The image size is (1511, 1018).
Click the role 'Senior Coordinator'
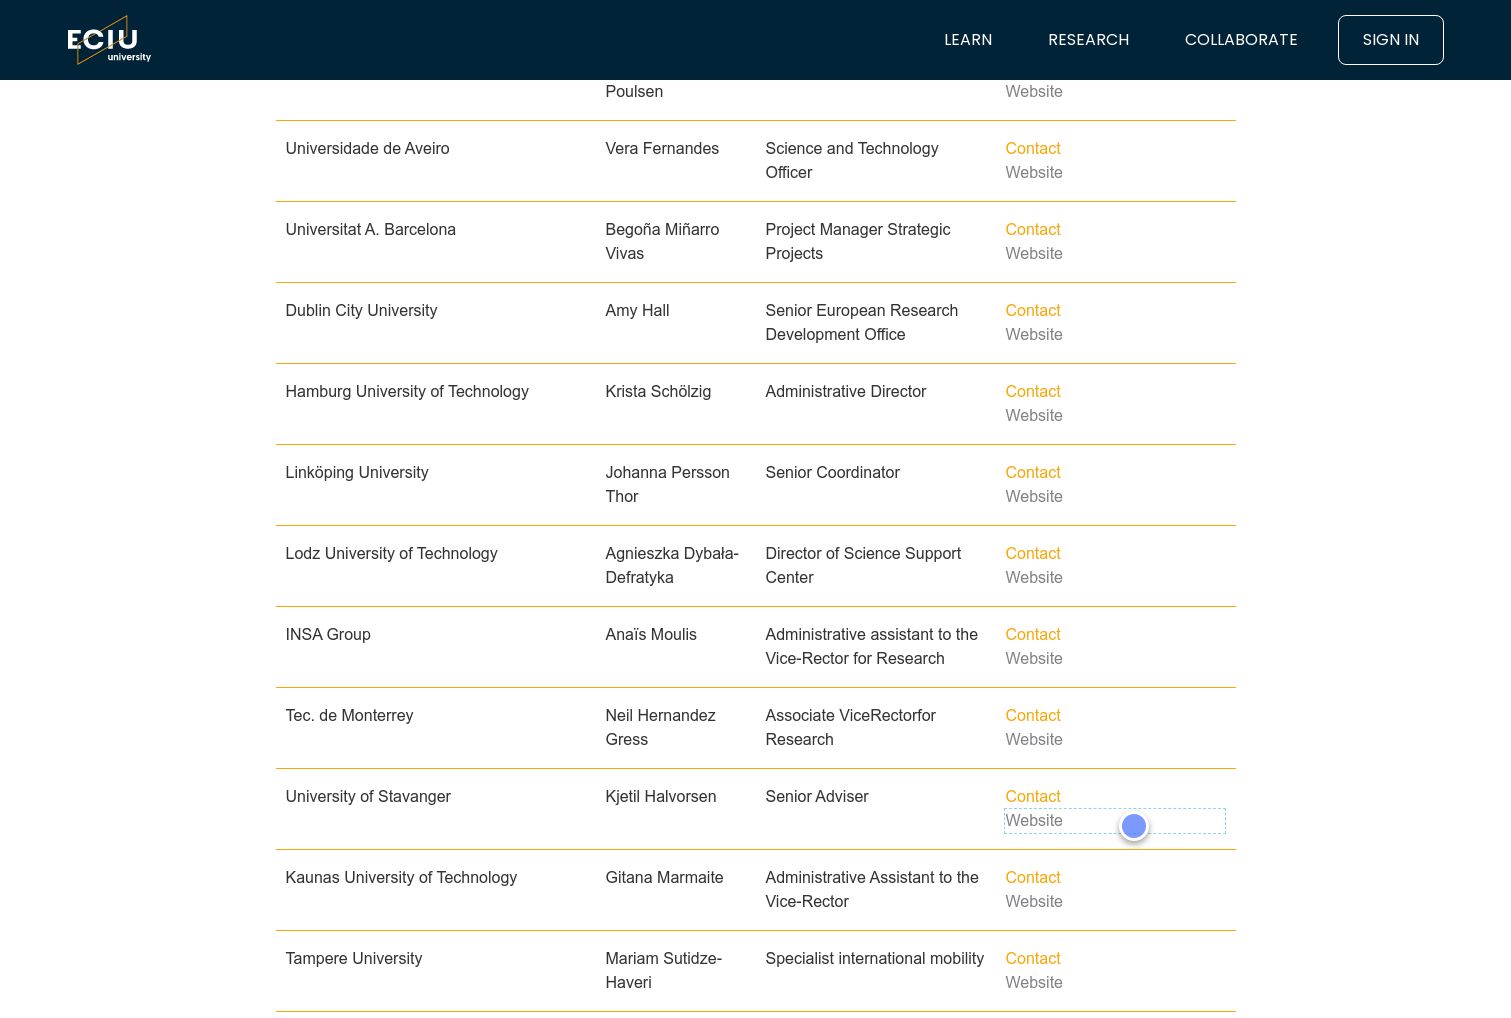[832, 472]
